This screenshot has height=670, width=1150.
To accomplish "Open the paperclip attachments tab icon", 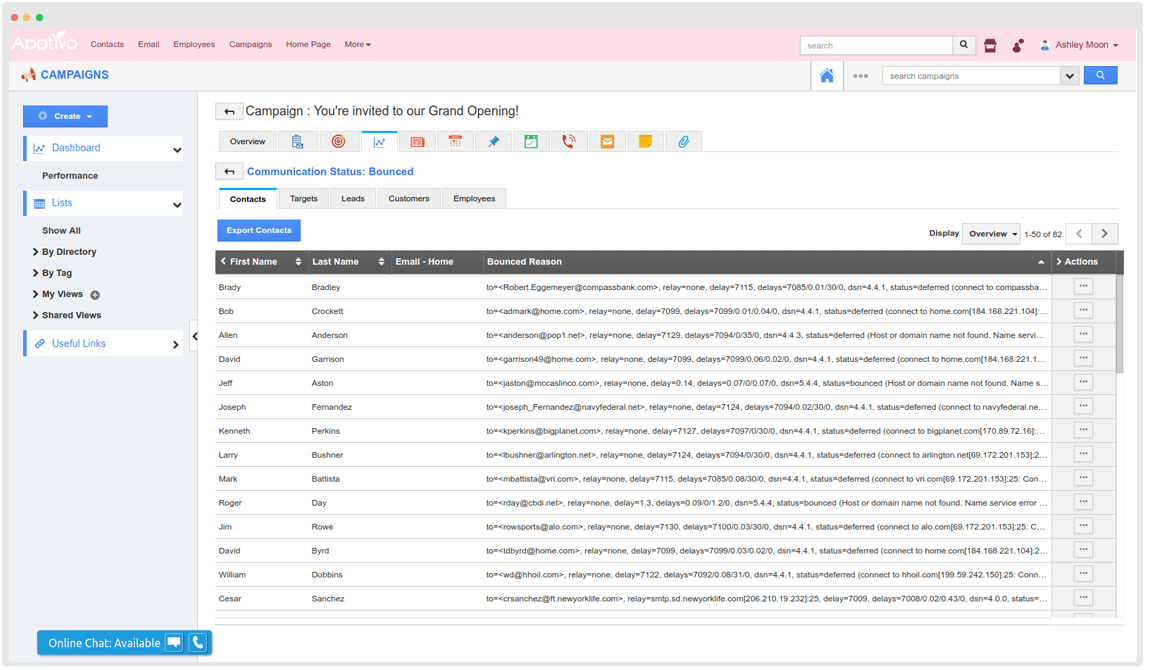I will (x=683, y=142).
